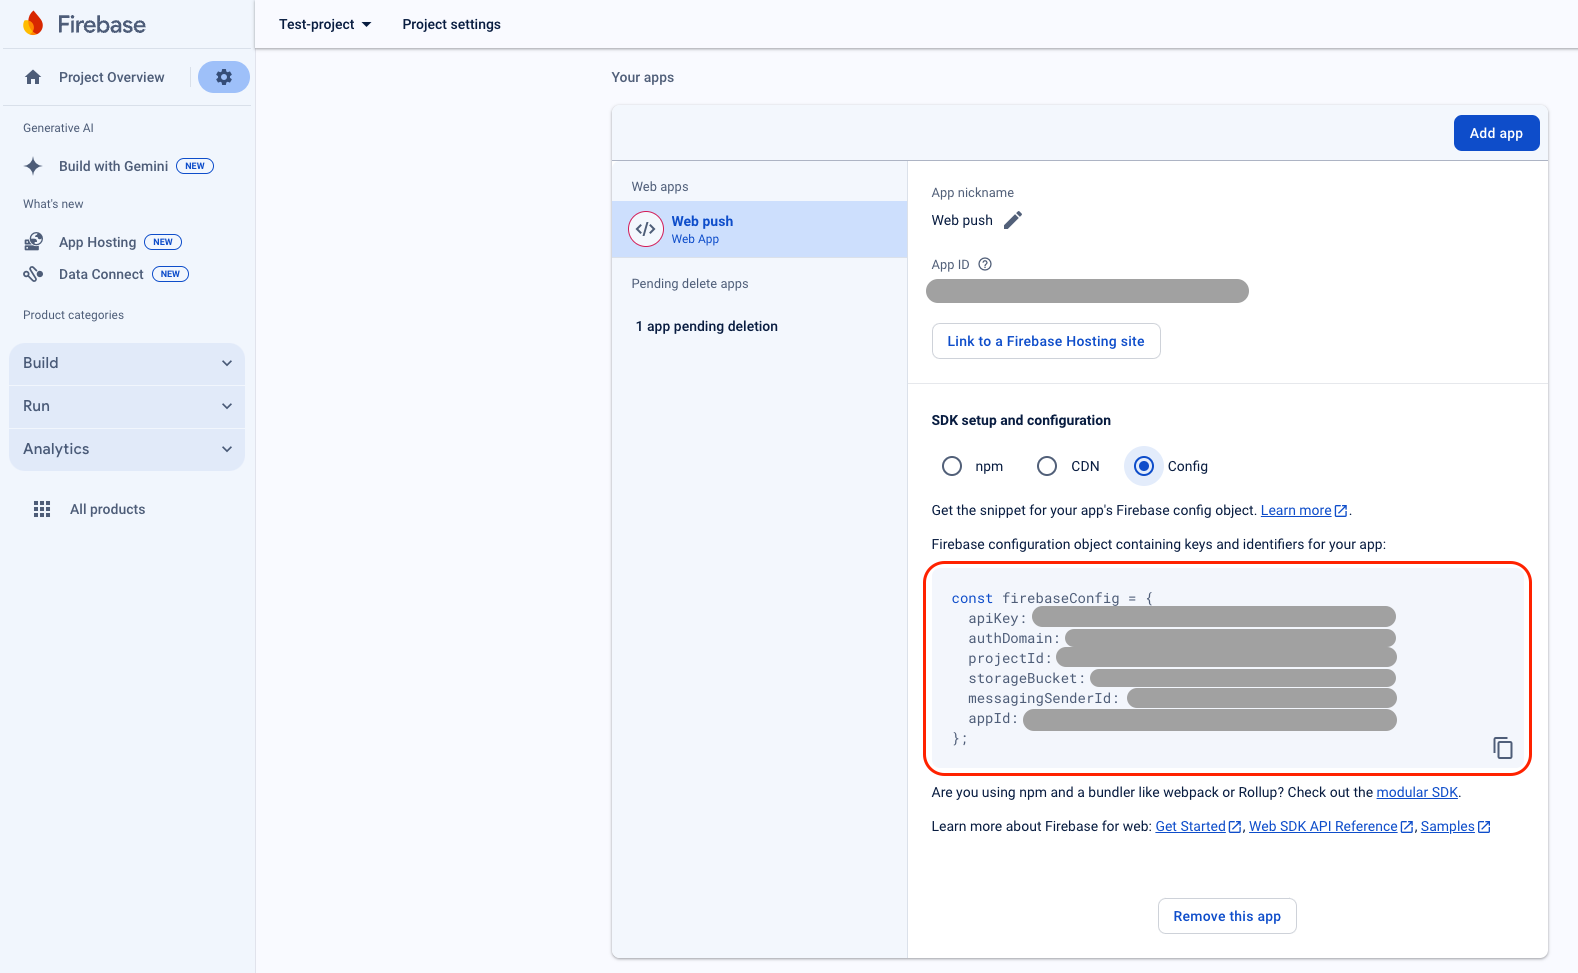1578x973 pixels.
Task: Click the authDomain line in the config
Action: (1181, 638)
